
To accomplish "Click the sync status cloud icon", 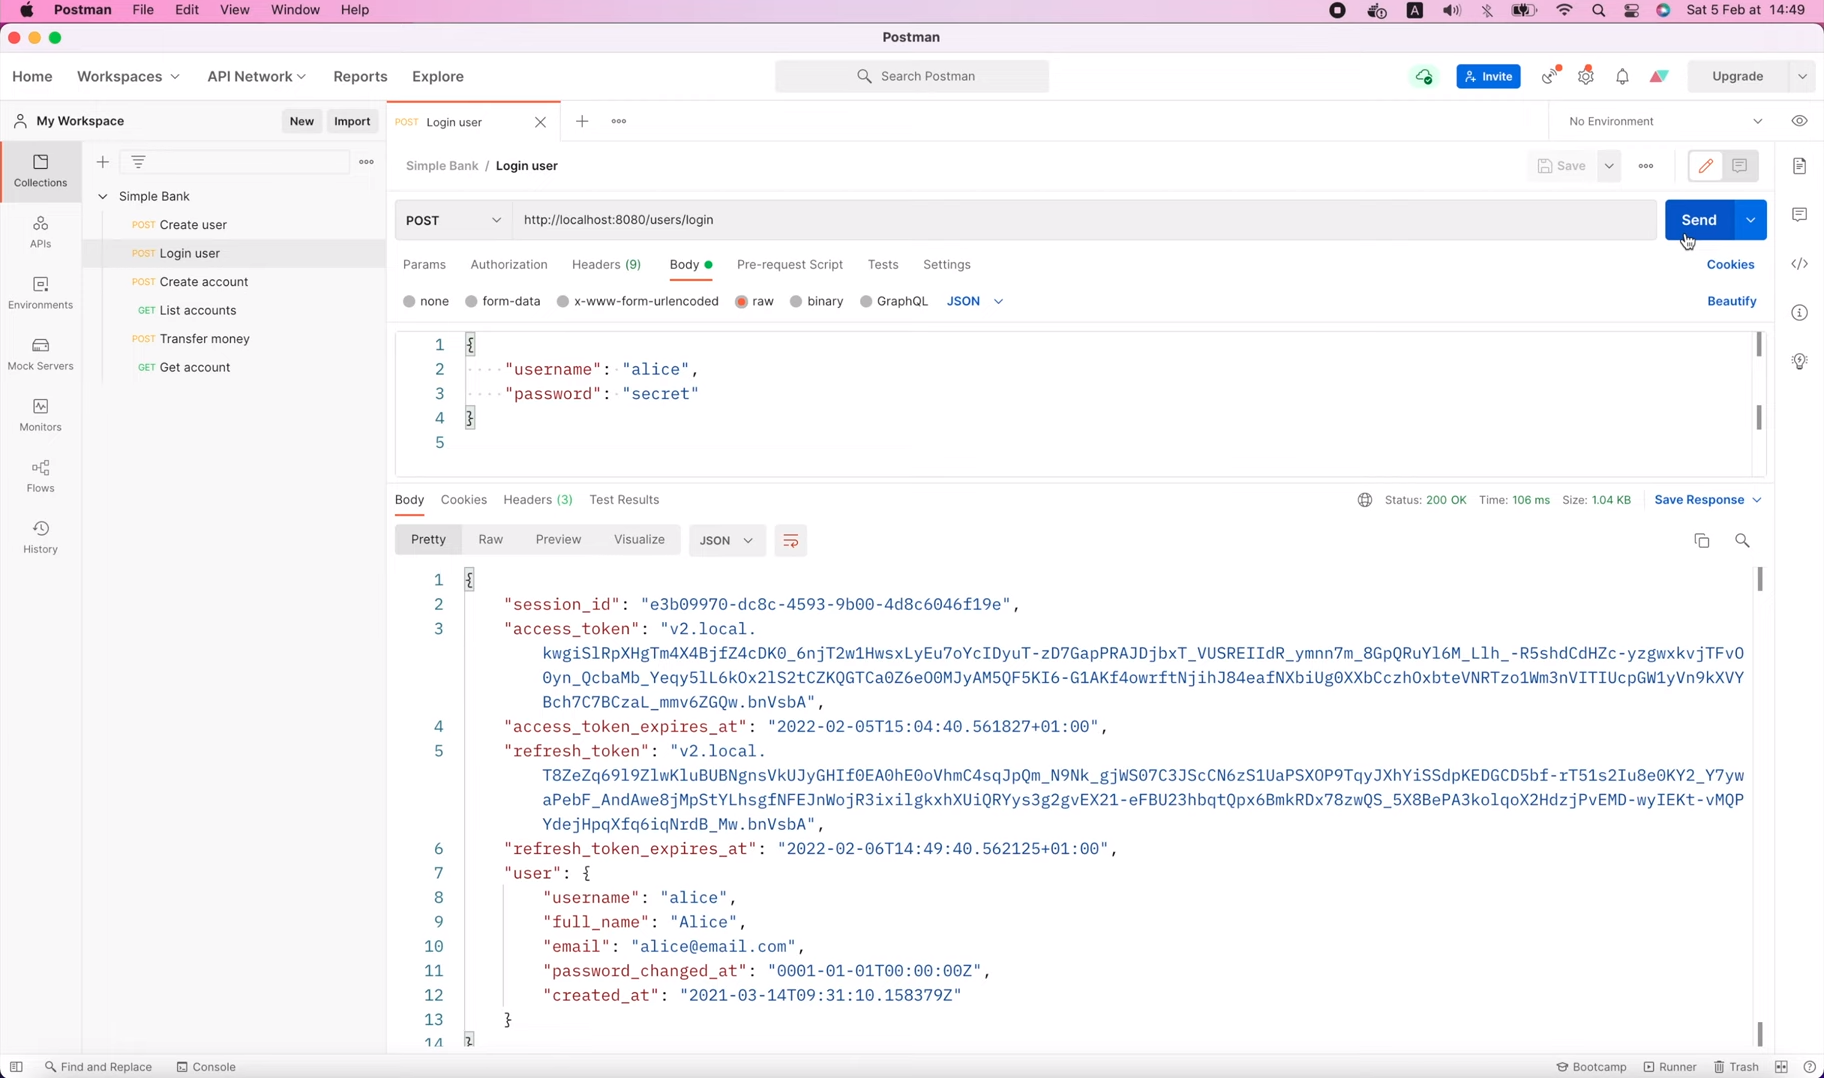I will (1423, 76).
